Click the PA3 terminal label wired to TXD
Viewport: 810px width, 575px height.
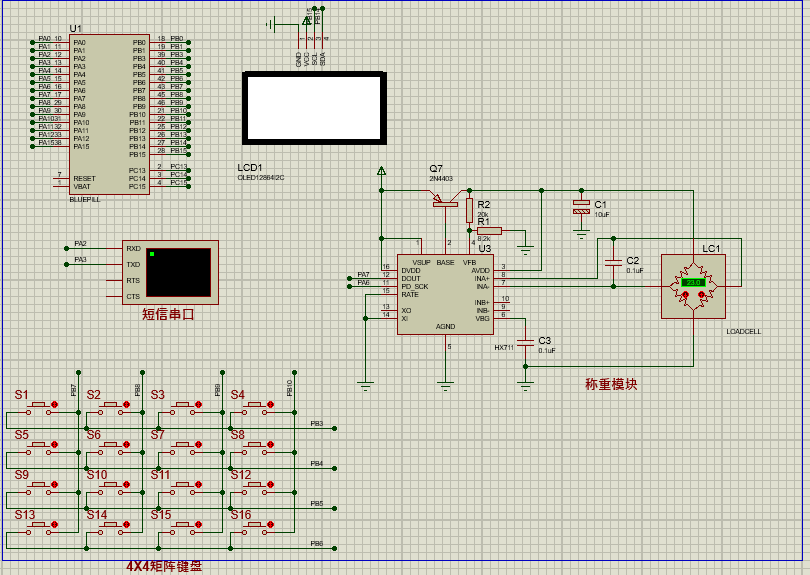click(x=80, y=259)
